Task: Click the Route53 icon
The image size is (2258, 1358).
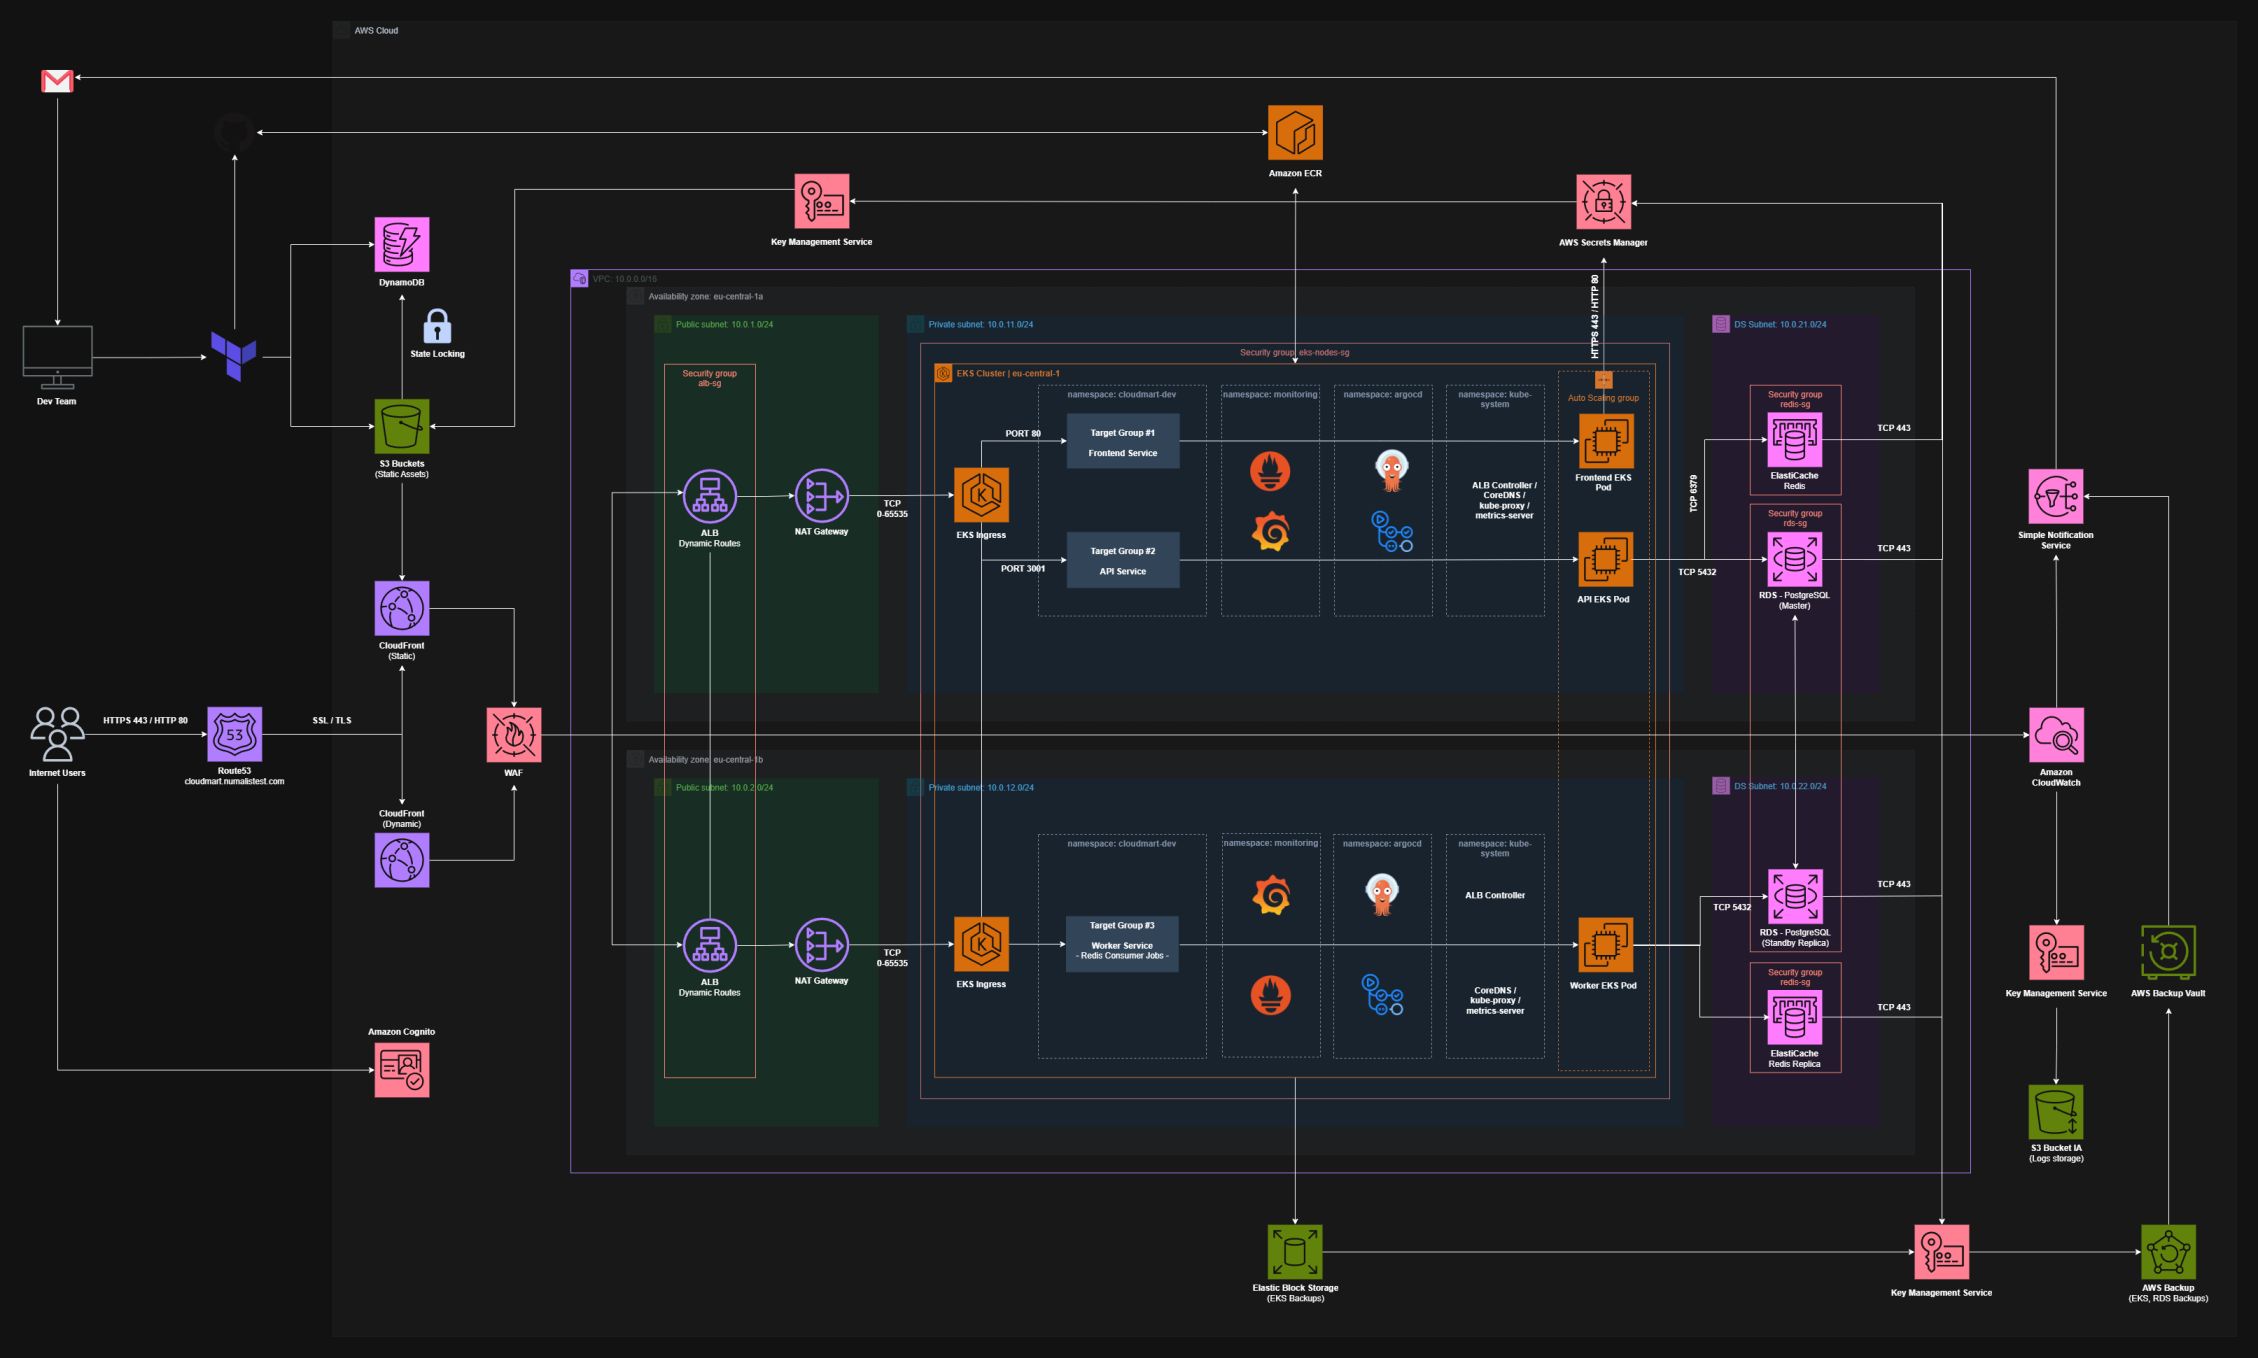Action: coord(234,734)
